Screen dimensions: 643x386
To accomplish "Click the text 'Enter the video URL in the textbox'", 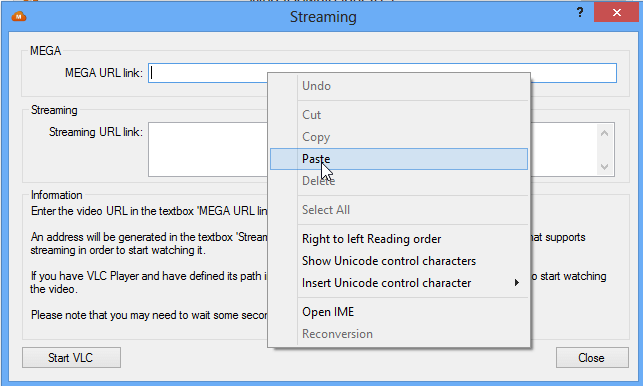I will click(x=112, y=211).
